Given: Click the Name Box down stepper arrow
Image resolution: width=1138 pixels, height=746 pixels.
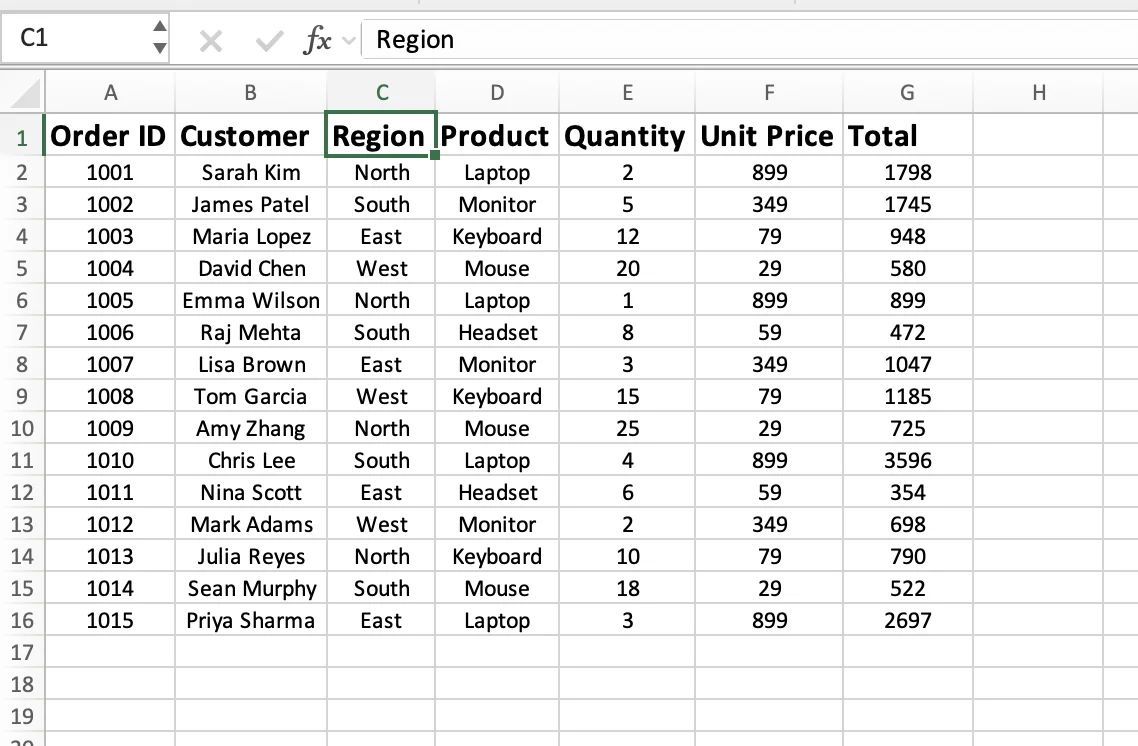Looking at the screenshot, I should tap(160, 47).
